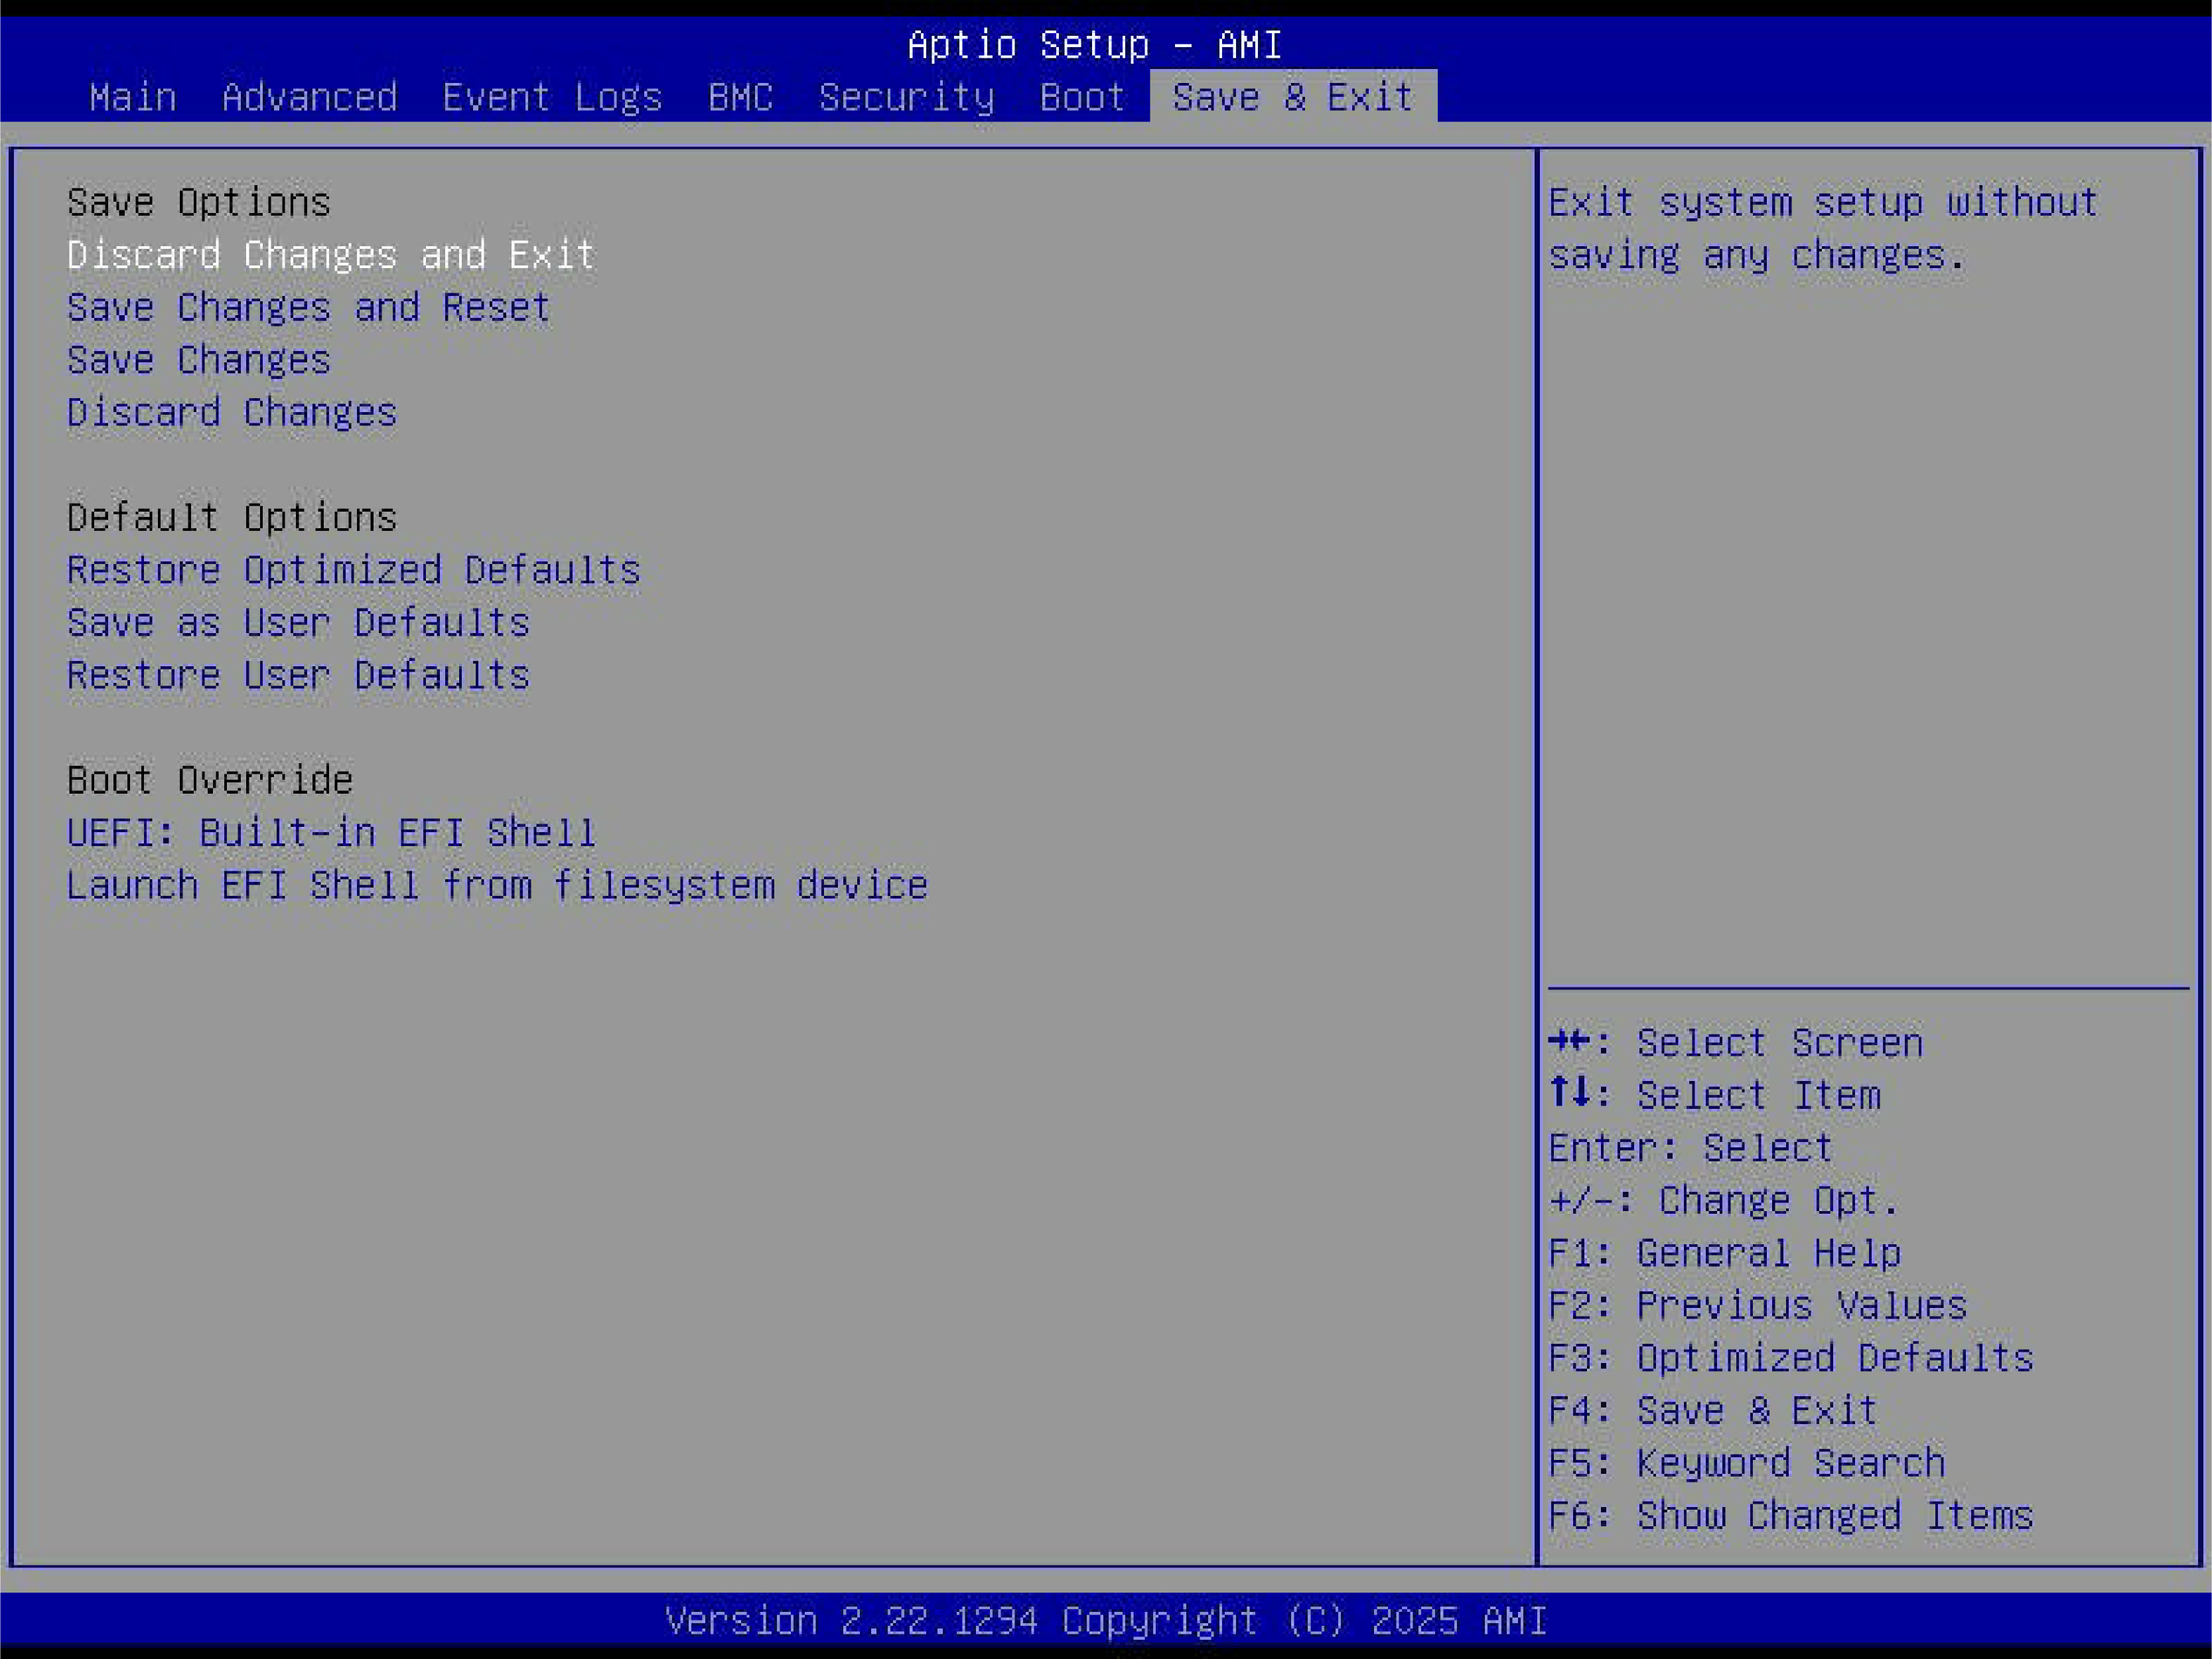This screenshot has width=2212, height=1659.
Task: Choose Restore Optimized Defaults
Action: (353, 570)
